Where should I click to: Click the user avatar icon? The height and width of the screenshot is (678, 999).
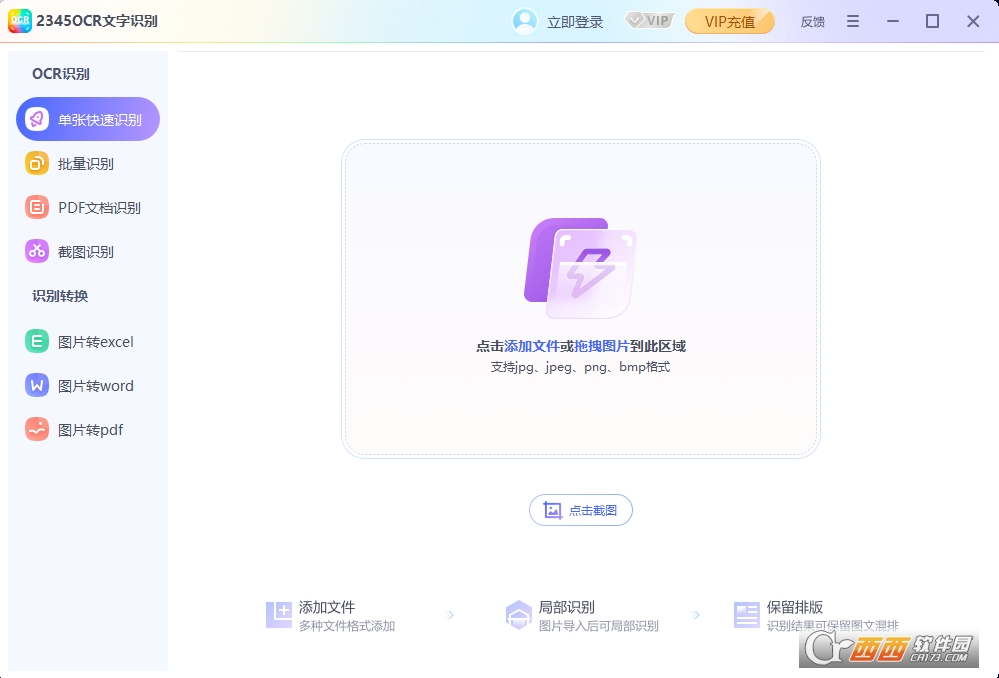coord(527,21)
